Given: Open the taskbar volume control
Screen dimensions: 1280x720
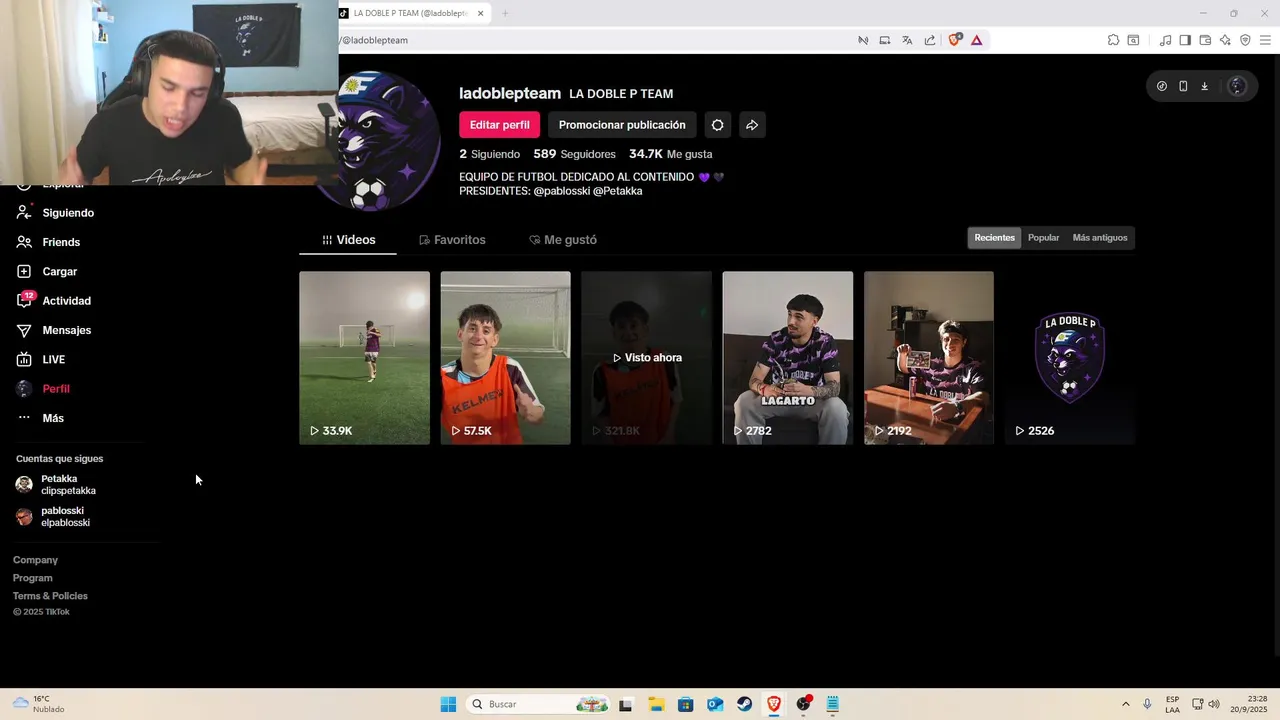Looking at the screenshot, I should [x=1214, y=704].
